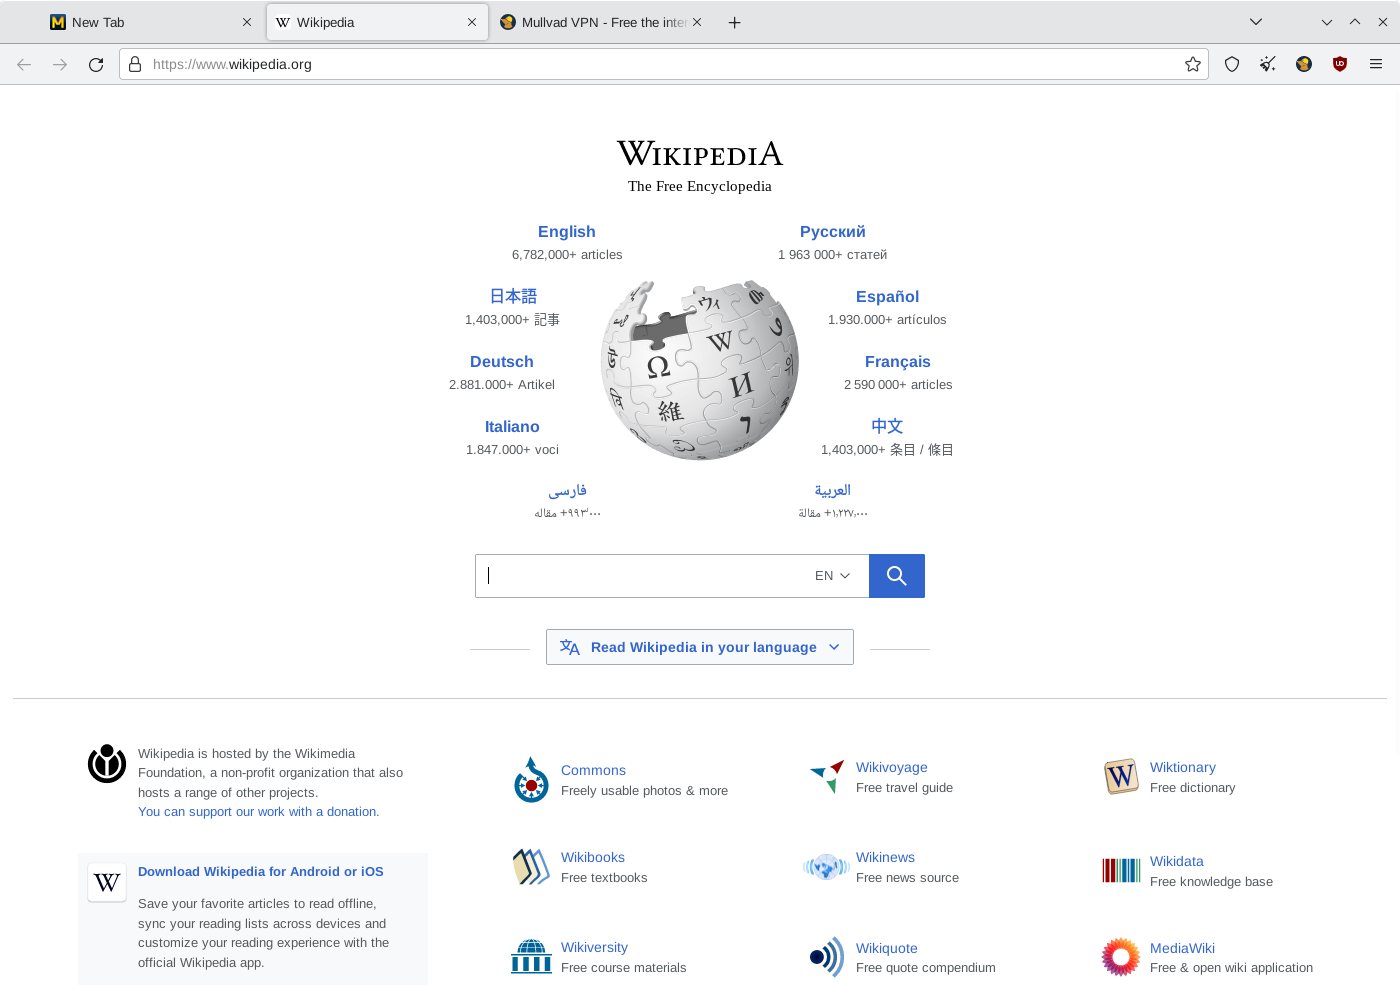The height and width of the screenshot is (985, 1400).
Task: Click the MediaWiki sunflower icon
Action: (1121, 957)
